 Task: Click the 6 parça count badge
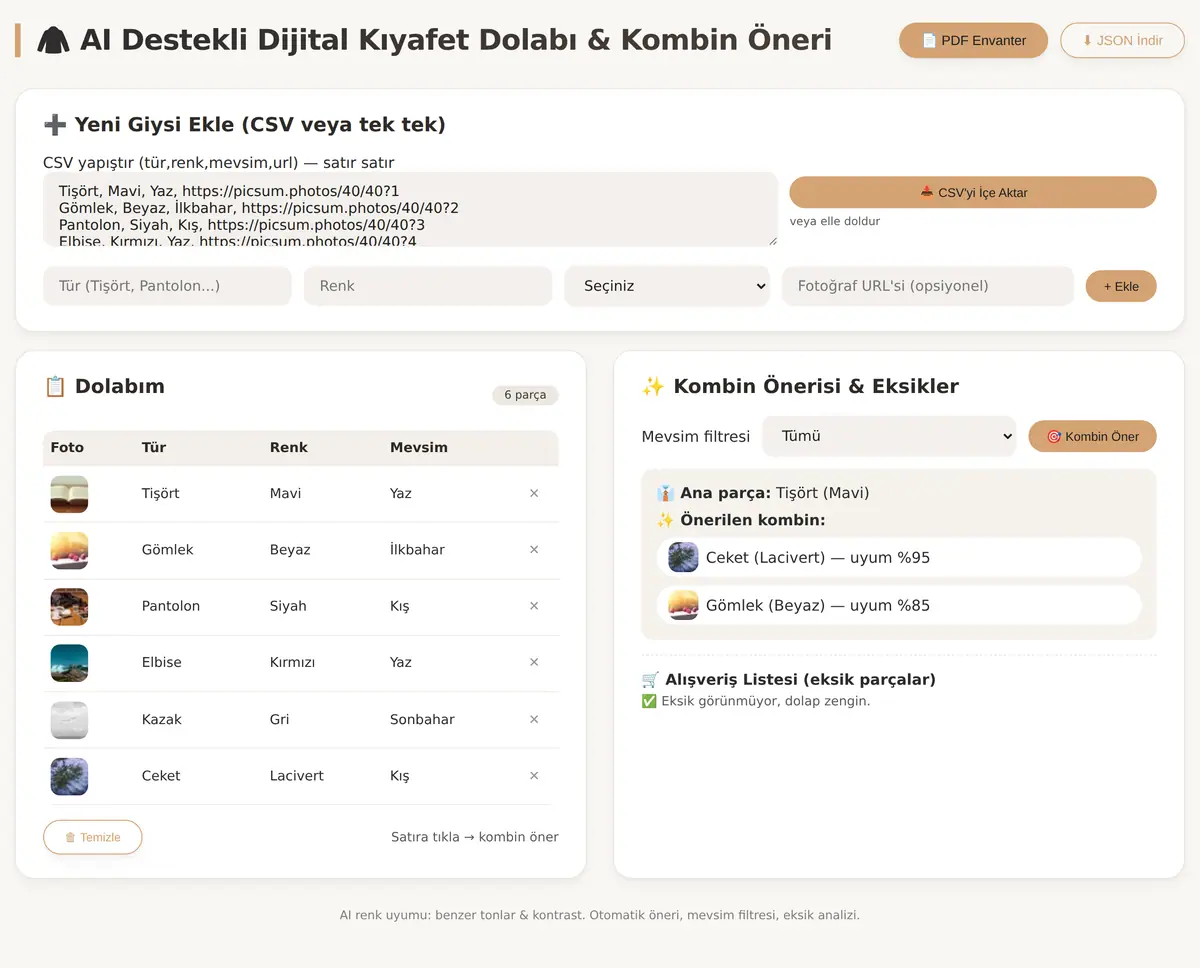coord(525,395)
